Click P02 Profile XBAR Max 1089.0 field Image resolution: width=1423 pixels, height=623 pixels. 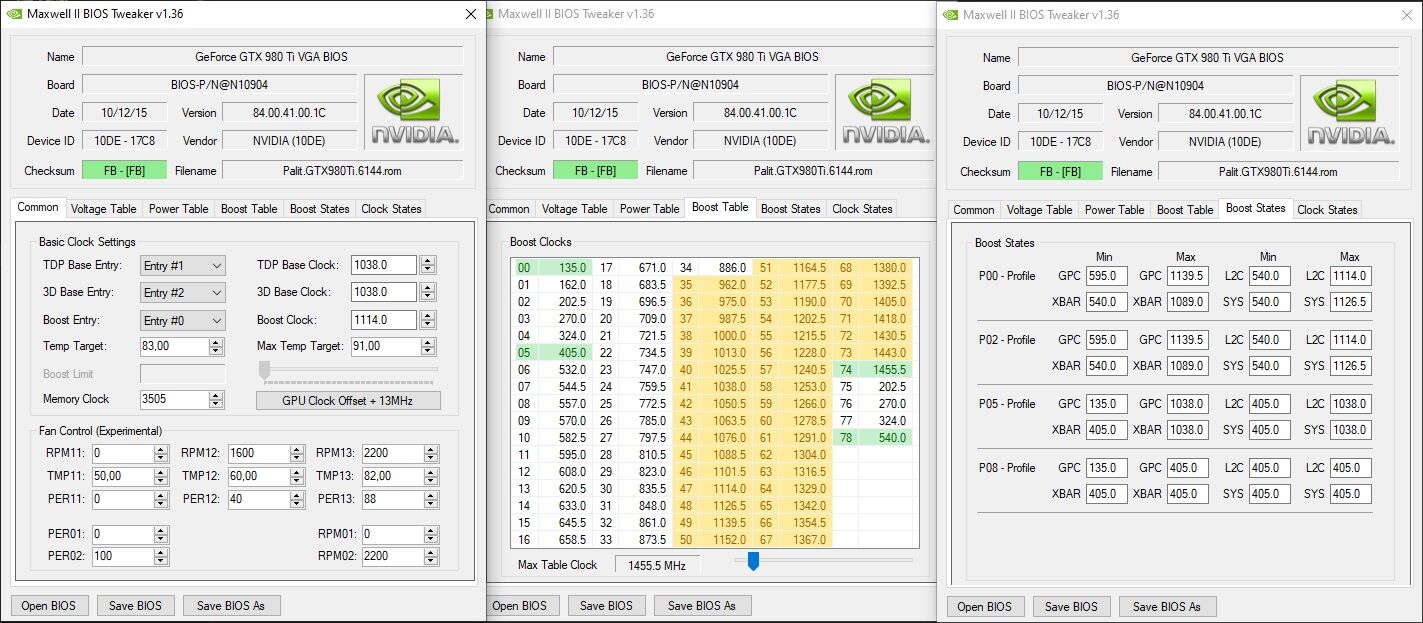(1188, 365)
